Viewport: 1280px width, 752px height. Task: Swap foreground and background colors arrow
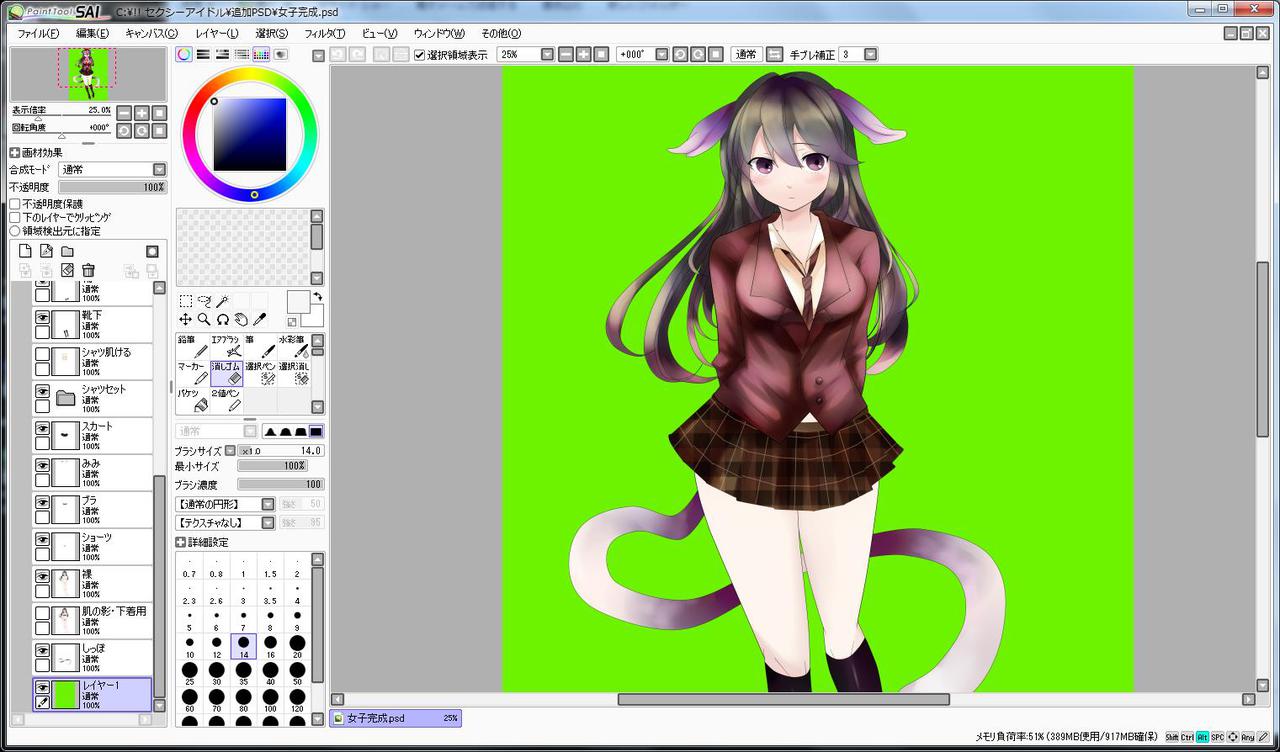click(317, 296)
